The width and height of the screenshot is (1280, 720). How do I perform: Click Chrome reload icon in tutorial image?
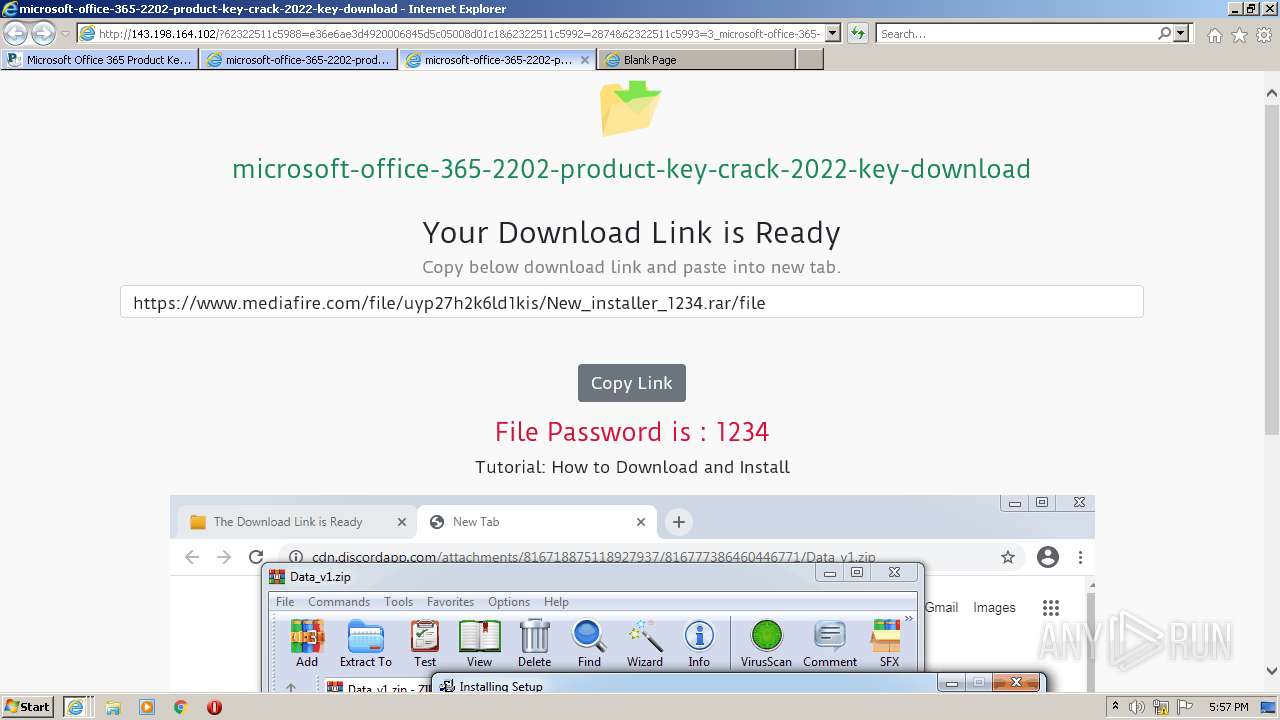click(x=256, y=557)
